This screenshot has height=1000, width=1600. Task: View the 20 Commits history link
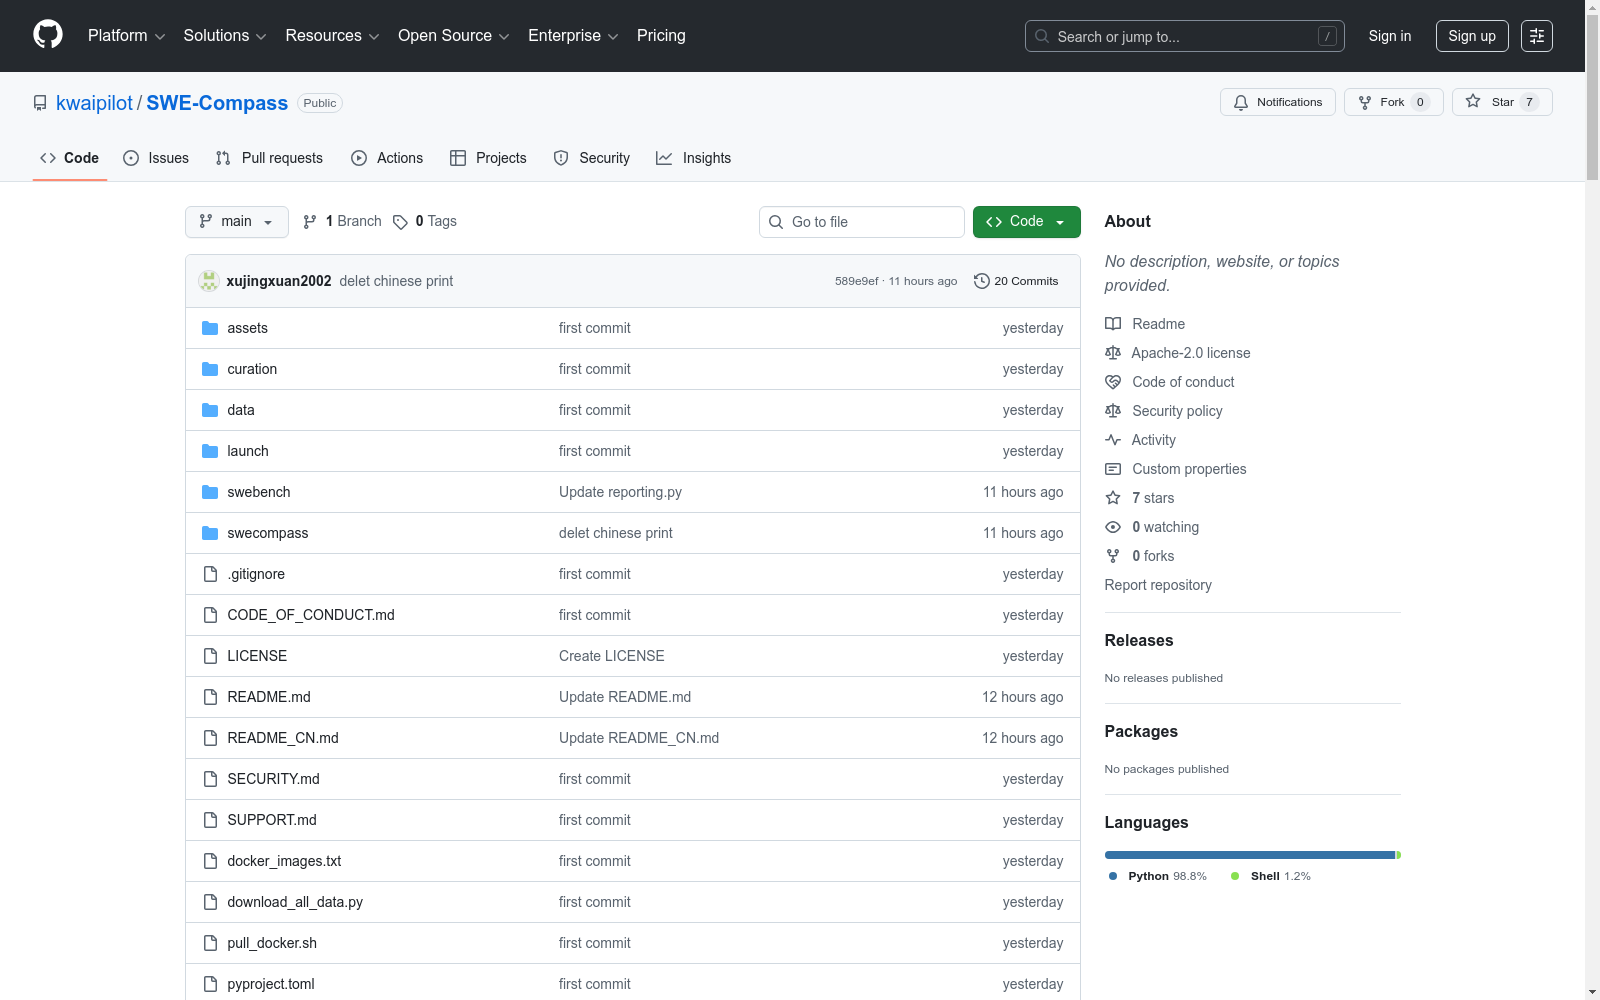point(1016,281)
